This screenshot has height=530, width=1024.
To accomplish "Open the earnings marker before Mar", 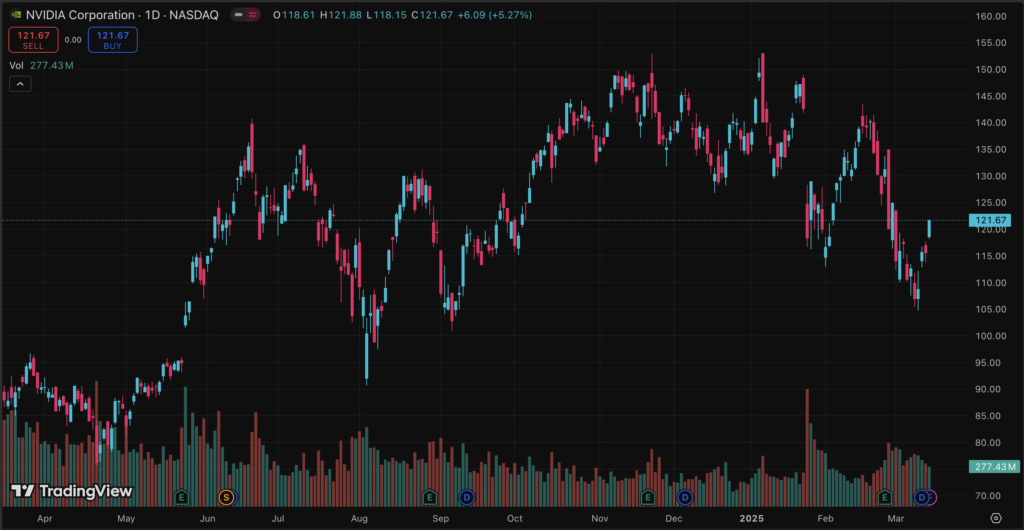I will (885, 497).
